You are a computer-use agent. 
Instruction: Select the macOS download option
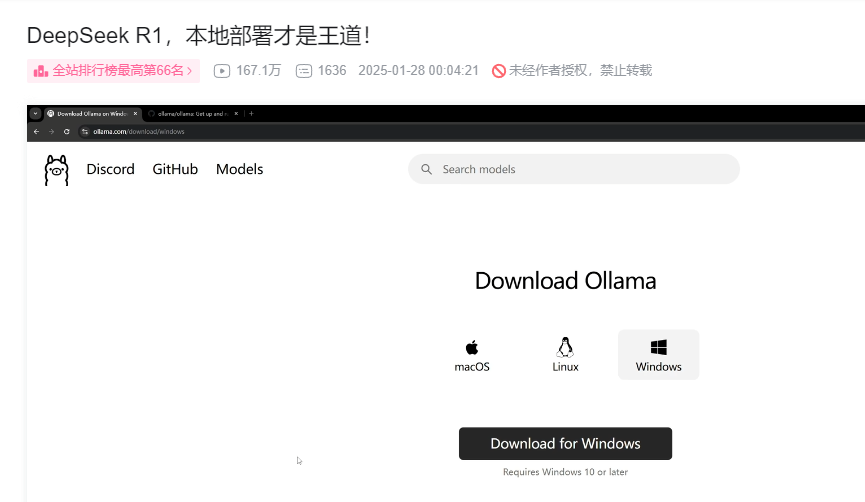(472, 355)
